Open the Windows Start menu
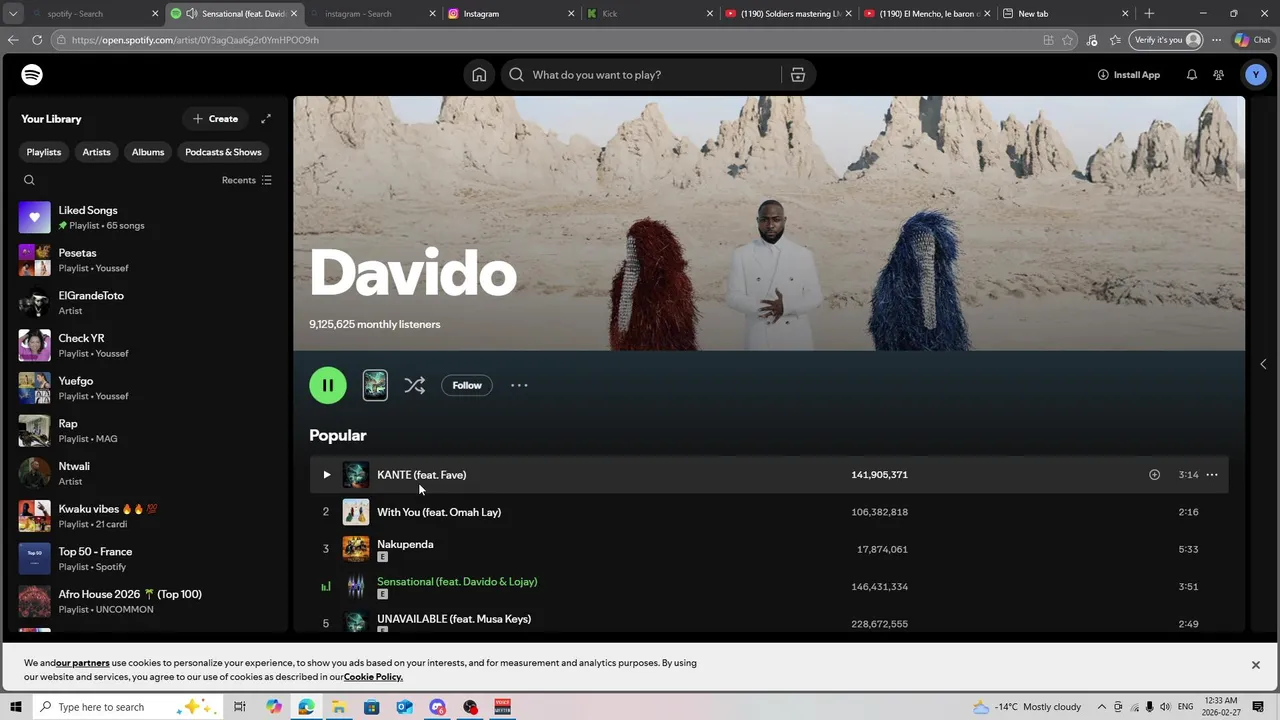Screen dimensions: 1280x720 [15, 707]
